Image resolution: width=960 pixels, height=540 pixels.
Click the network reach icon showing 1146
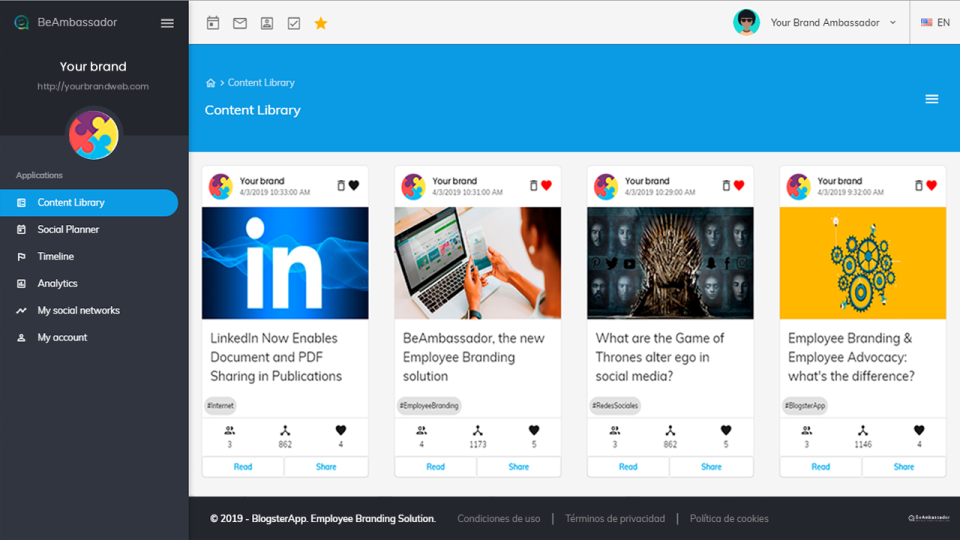point(863,430)
